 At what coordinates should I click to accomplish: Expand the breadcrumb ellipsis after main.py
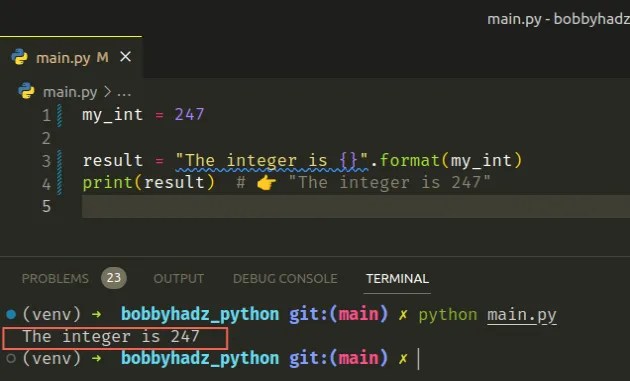click(x=124, y=93)
